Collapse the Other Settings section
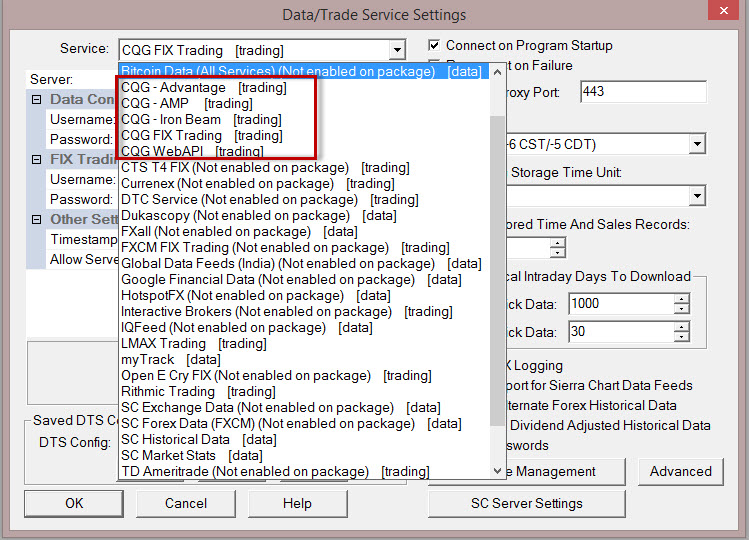This screenshot has height=540, width=749. tap(36, 219)
